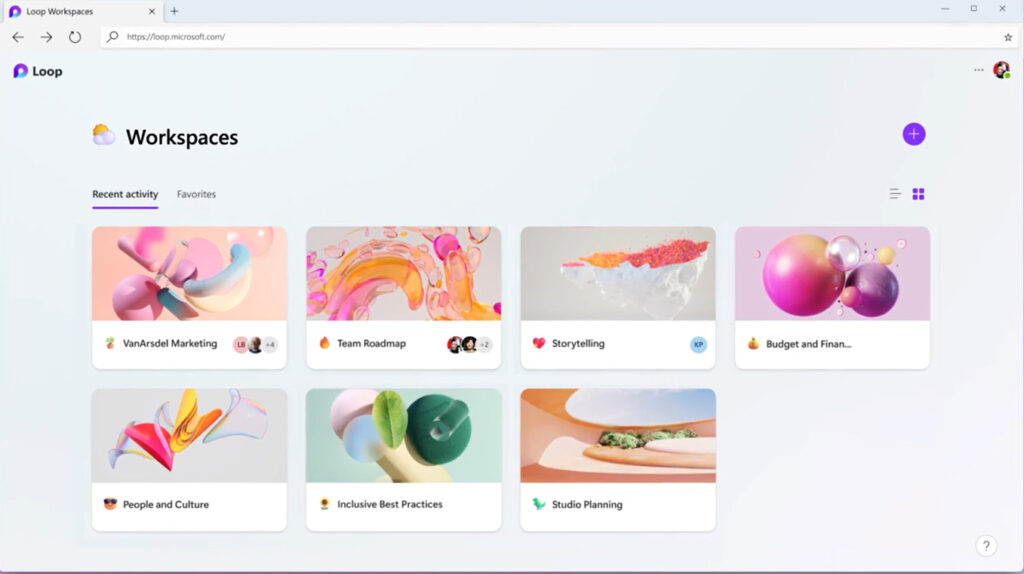Viewport: 1024px width, 574px height.
Task: Click the KP member avatar on Storytelling
Action: [x=698, y=344]
